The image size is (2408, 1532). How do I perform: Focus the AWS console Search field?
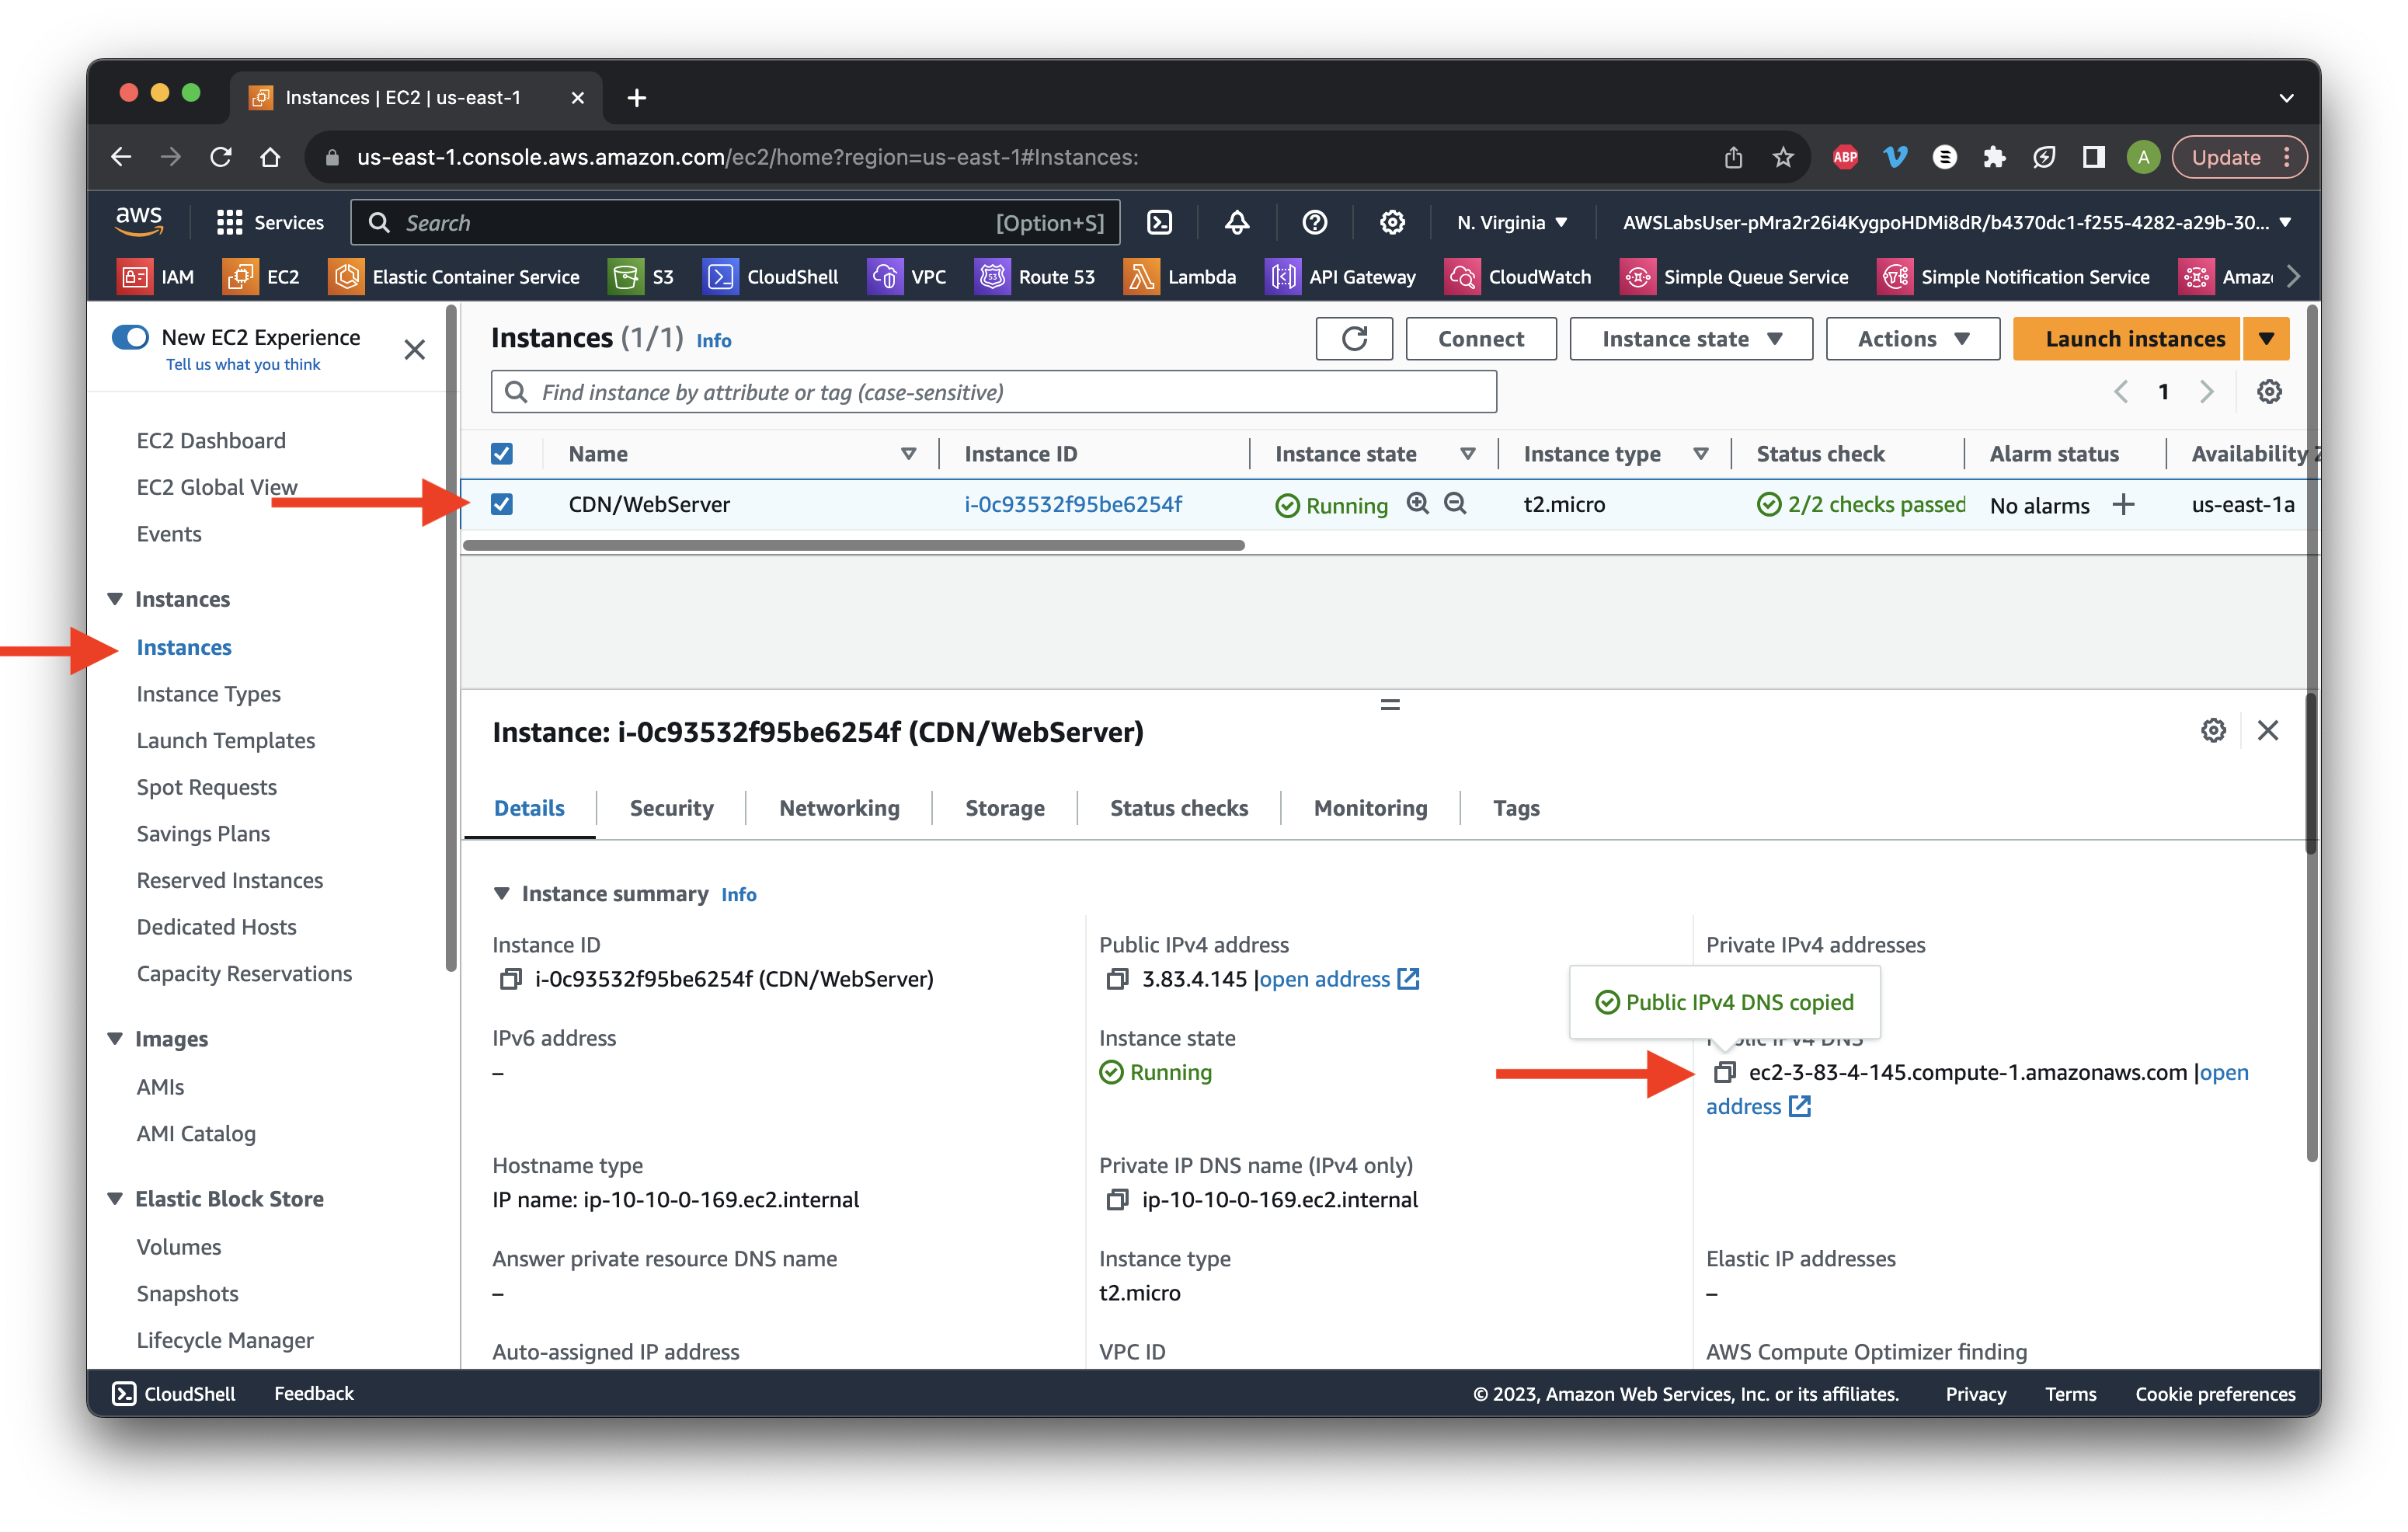pos(735,222)
